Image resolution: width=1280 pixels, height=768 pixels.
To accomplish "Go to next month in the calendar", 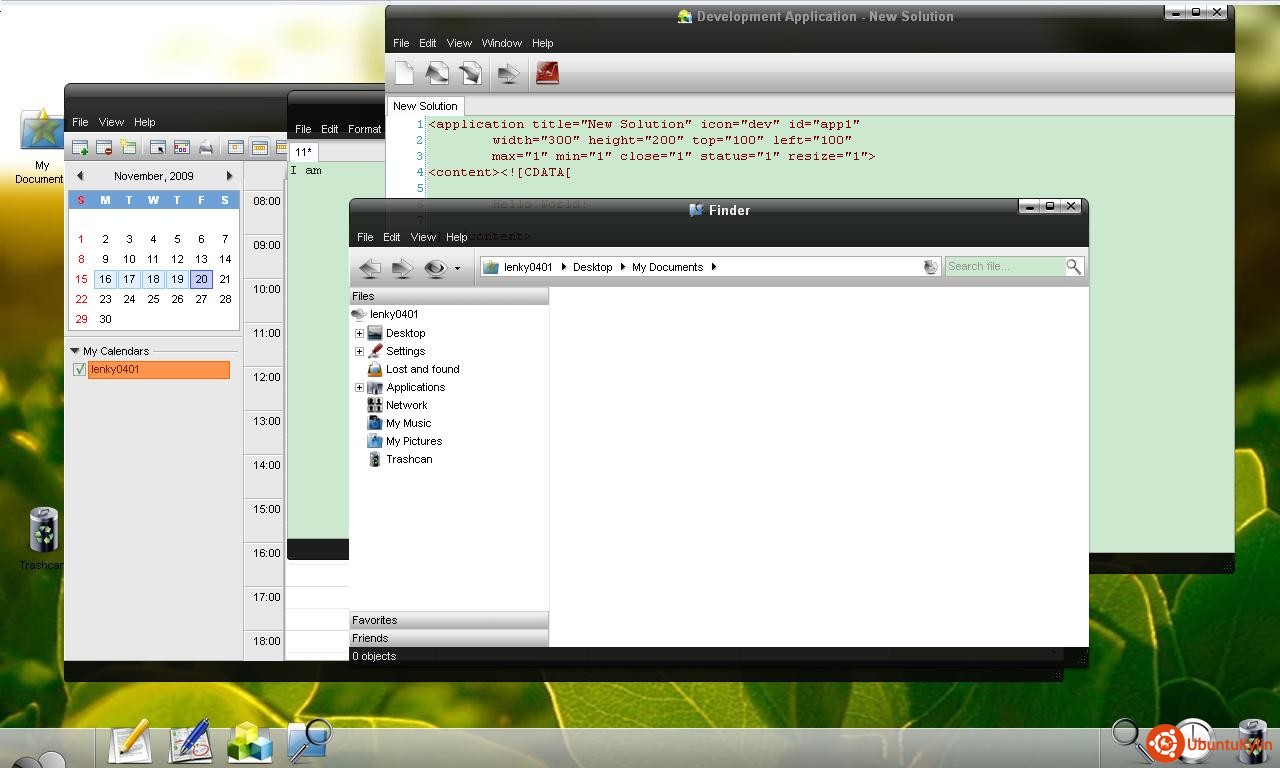I will 229,176.
